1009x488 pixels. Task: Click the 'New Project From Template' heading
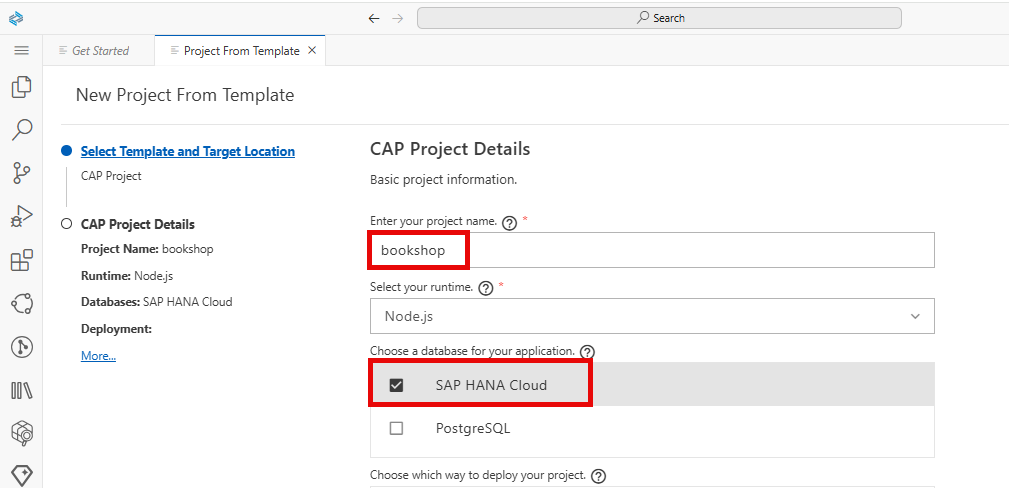coord(185,95)
